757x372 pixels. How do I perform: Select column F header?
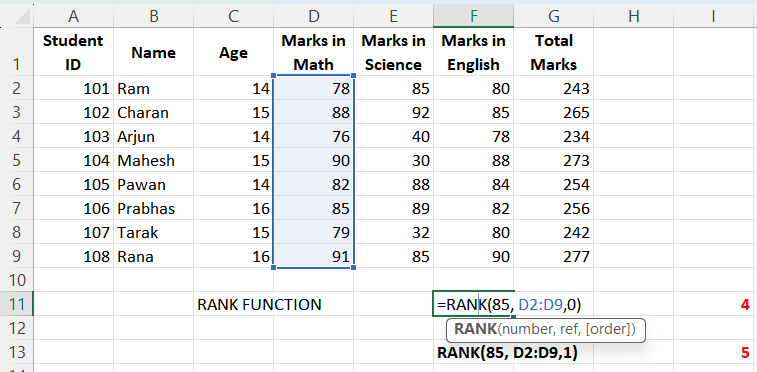click(474, 16)
